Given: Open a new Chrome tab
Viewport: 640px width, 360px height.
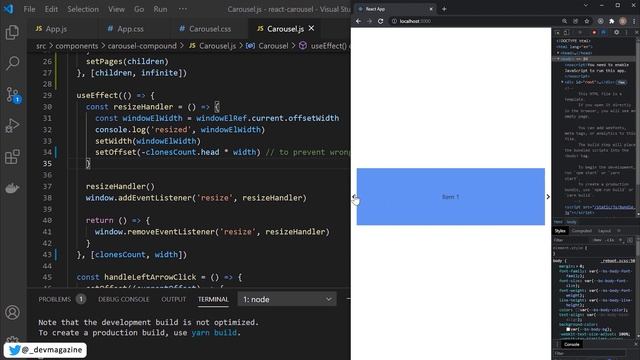Looking at the screenshot, I should click(444, 9).
